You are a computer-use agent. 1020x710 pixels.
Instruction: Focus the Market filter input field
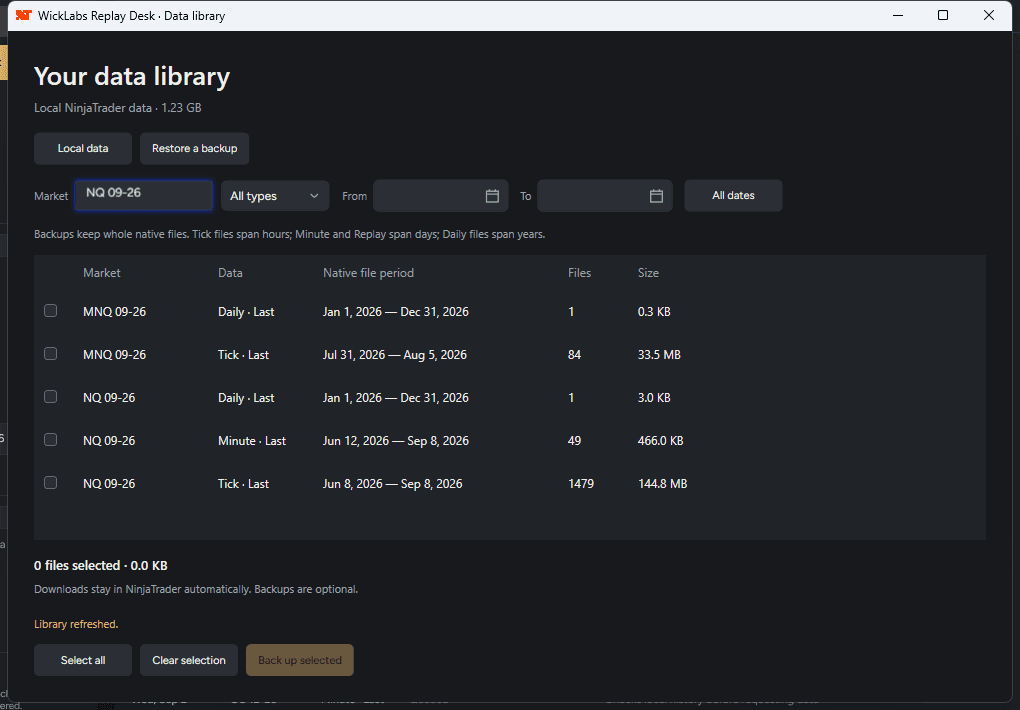click(144, 195)
